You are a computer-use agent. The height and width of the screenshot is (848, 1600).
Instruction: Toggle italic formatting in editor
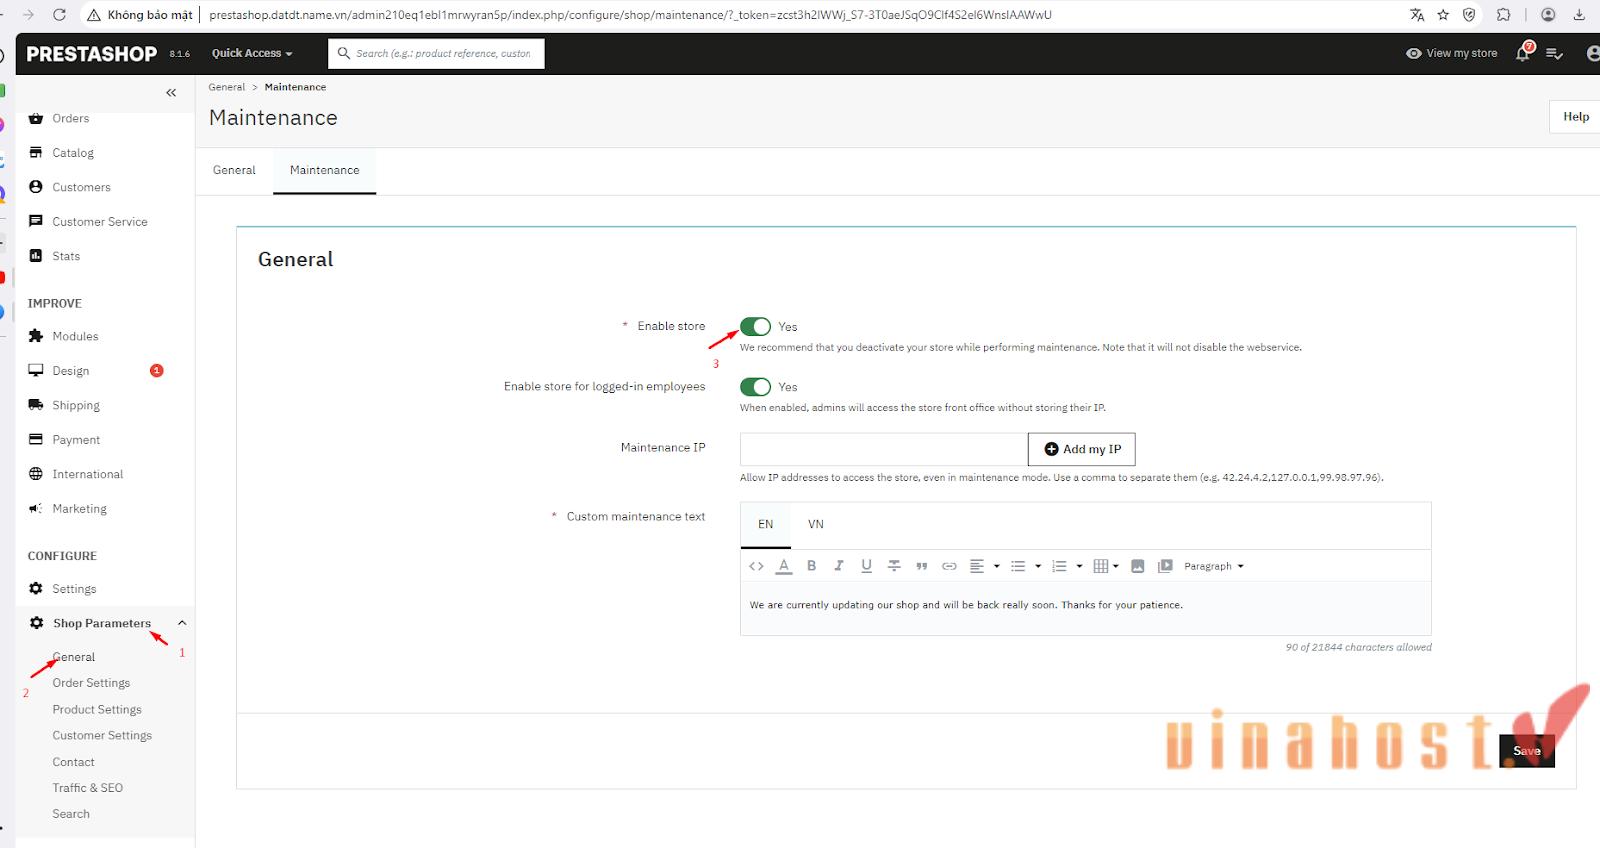click(x=839, y=566)
